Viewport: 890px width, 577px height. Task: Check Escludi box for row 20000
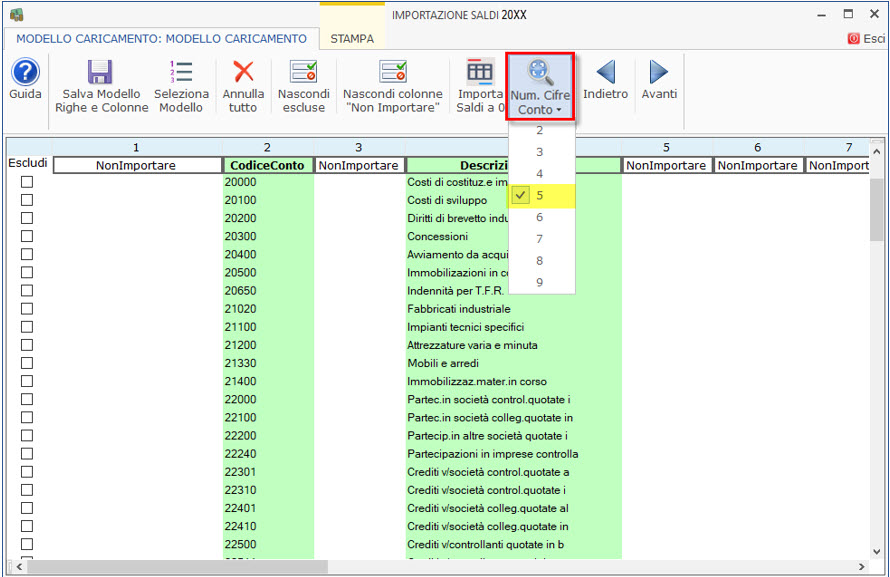[x=27, y=182]
